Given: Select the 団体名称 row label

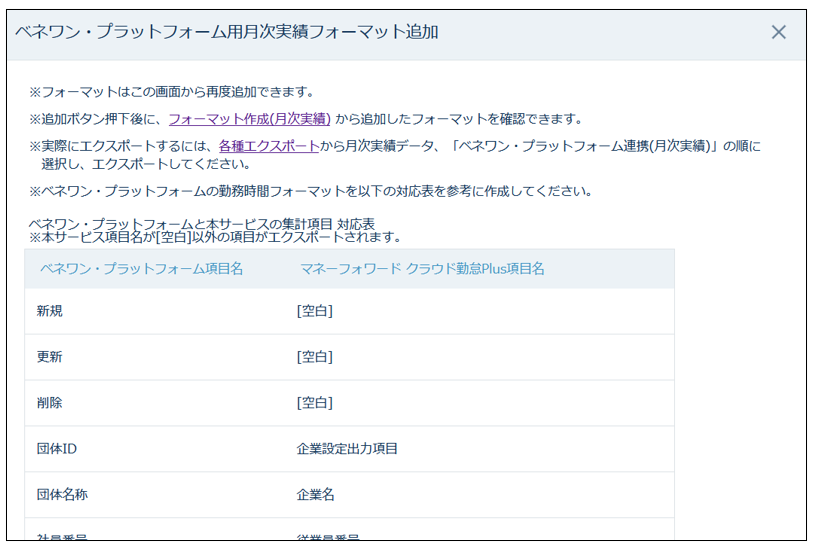Looking at the screenshot, I should tap(62, 494).
